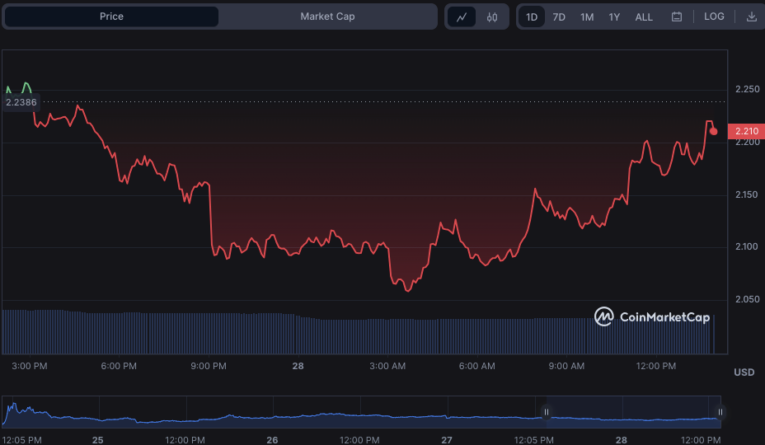
Task: Toggle the LOG scale option
Action: (714, 17)
